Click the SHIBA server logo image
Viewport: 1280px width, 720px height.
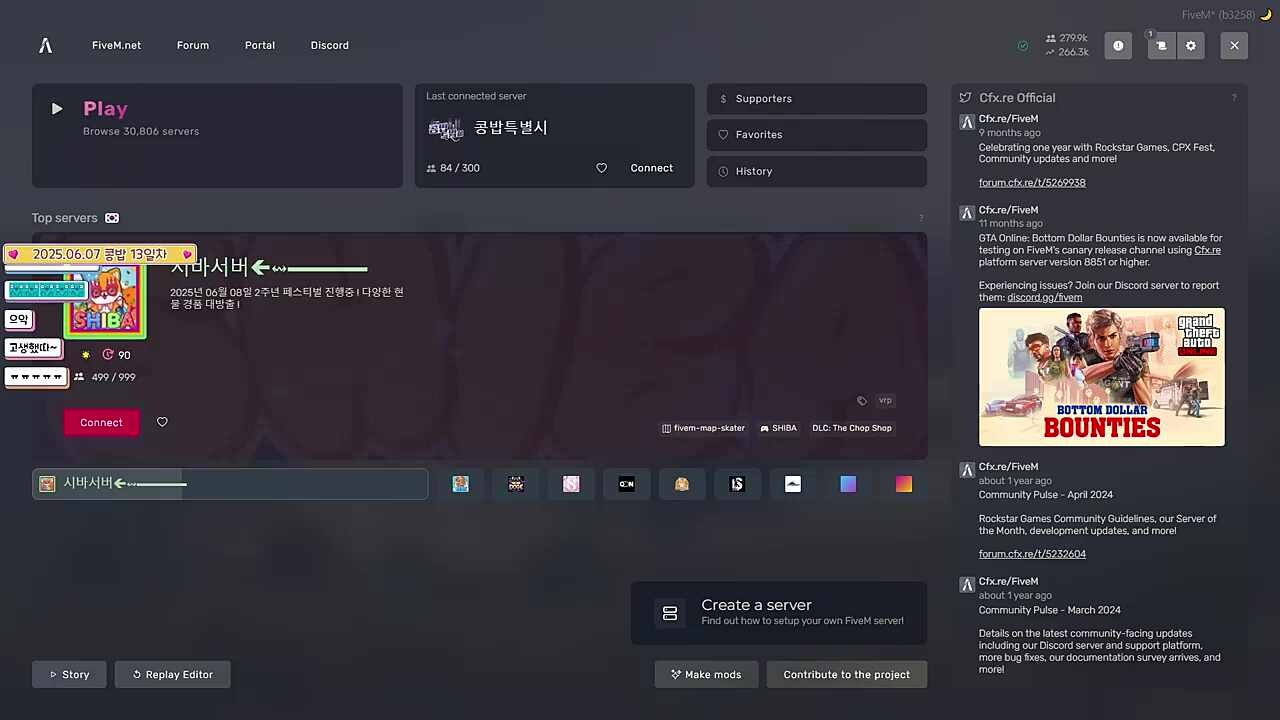(x=105, y=301)
